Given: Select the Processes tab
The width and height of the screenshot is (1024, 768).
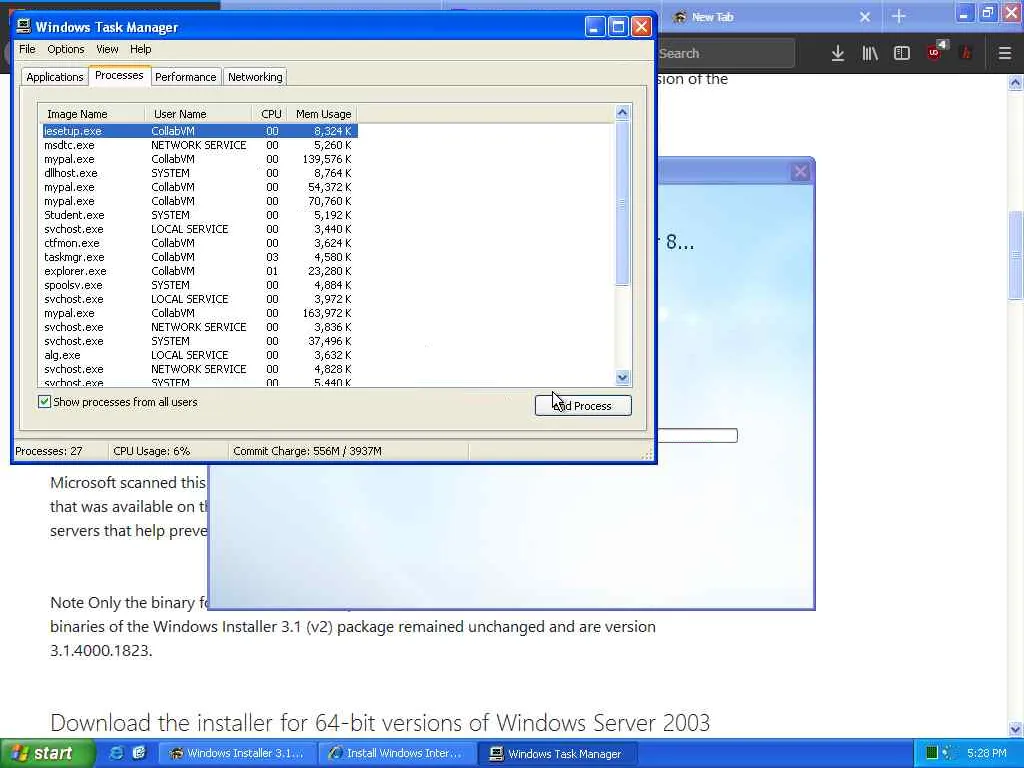Looking at the screenshot, I should tap(119, 76).
